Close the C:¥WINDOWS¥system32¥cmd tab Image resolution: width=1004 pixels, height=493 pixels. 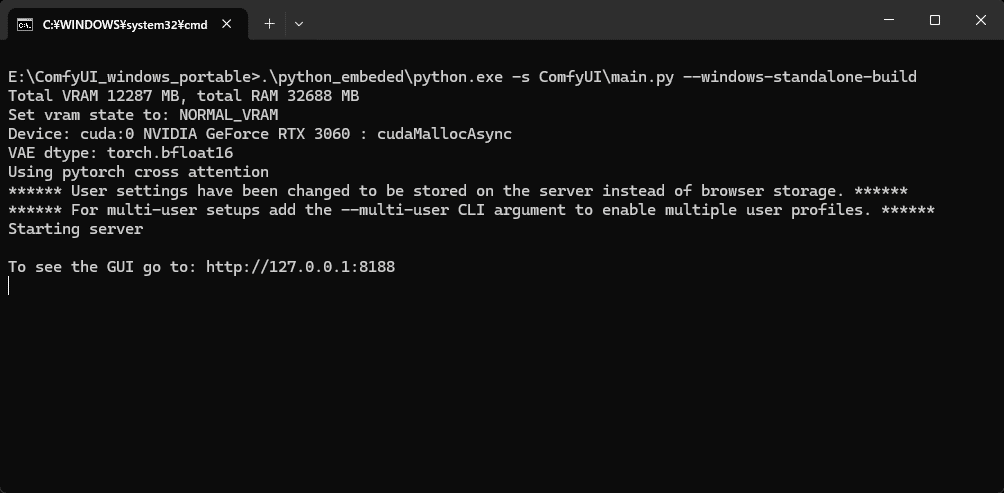point(227,24)
